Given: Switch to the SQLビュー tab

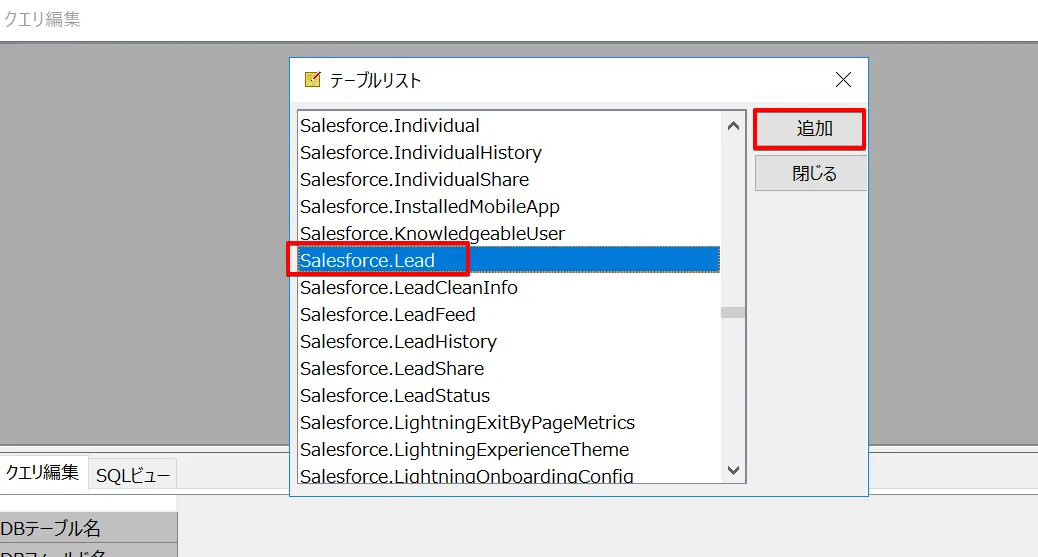Looking at the screenshot, I should [133, 476].
